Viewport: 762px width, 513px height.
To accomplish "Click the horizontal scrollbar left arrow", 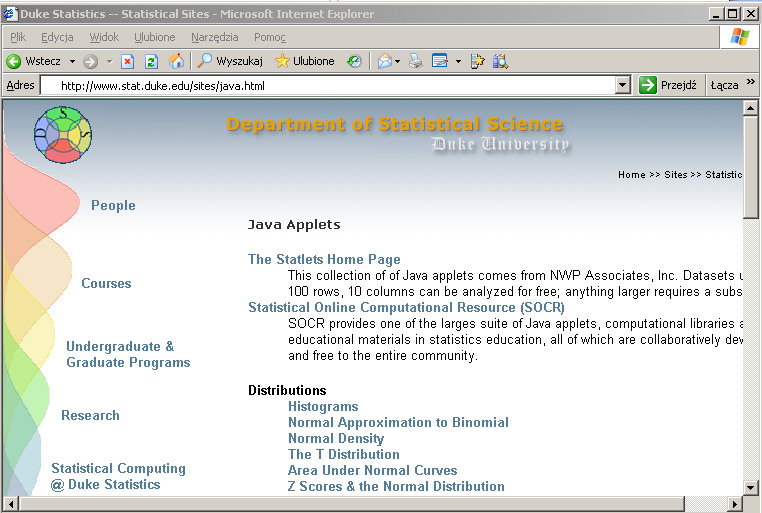I will point(11,504).
